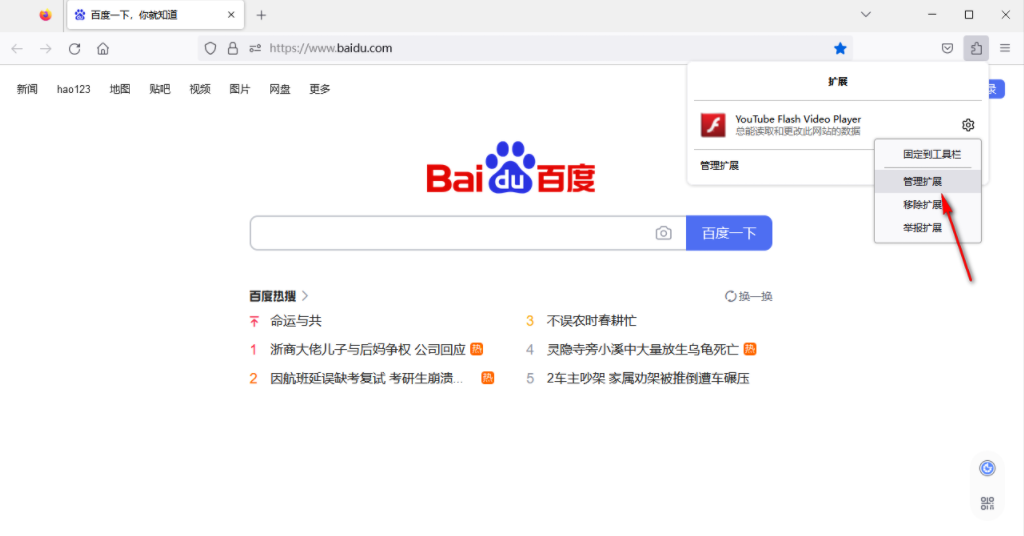Open the tracking protection shield icon
The height and width of the screenshot is (536, 1024).
click(x=210, y=48)
